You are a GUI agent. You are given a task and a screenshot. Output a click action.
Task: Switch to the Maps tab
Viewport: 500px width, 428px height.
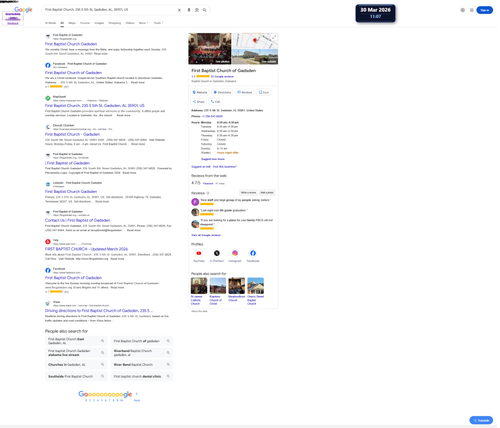(72, 23)
